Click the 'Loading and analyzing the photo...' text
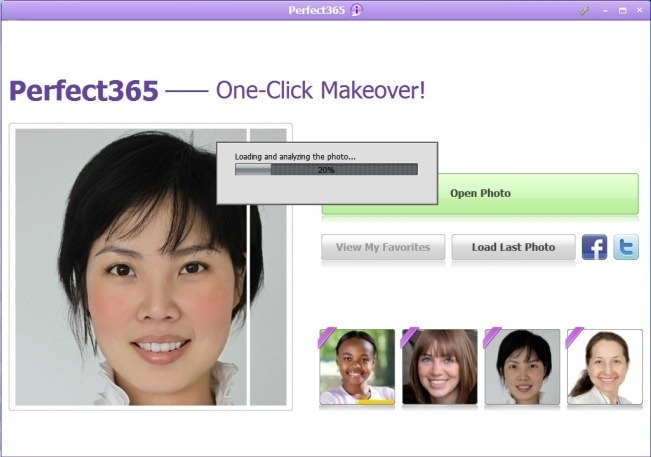The width and height of the screenshot is (651, 457). (295, 156)
